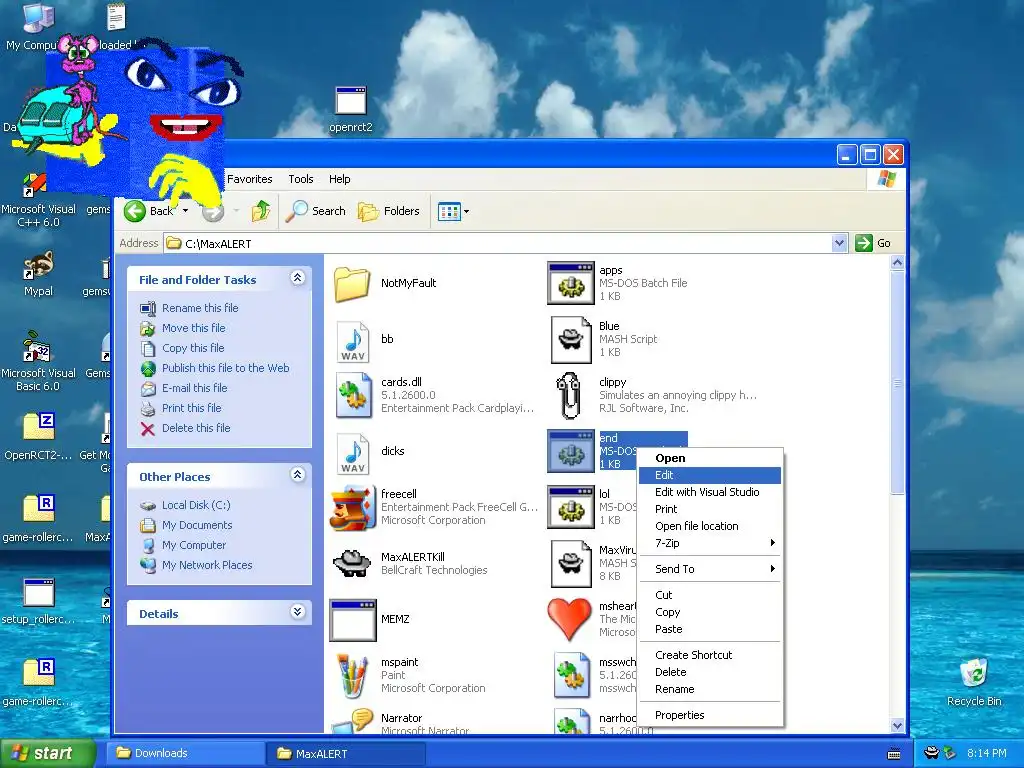Select the mshearts red heart icon

click(x=569, y=619)
